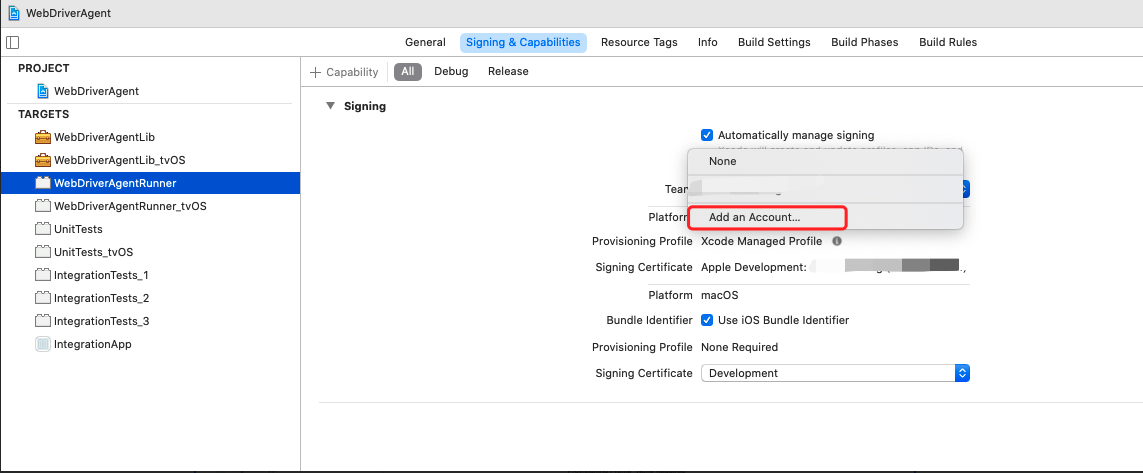Viewport: 1143px width, 473px height.
Task: Click the Provisioning Profile info icon
Action: 837,241
